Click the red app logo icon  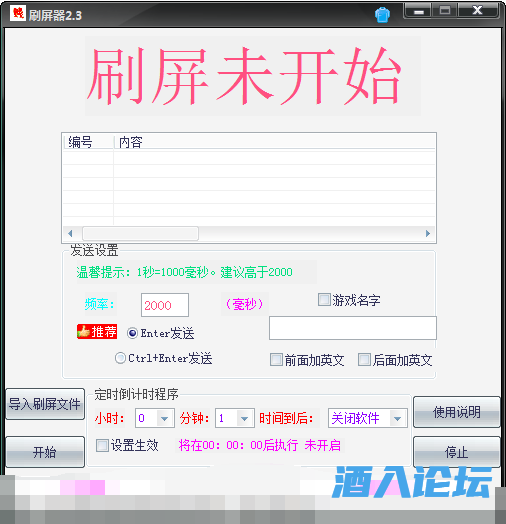pos(17,14)
